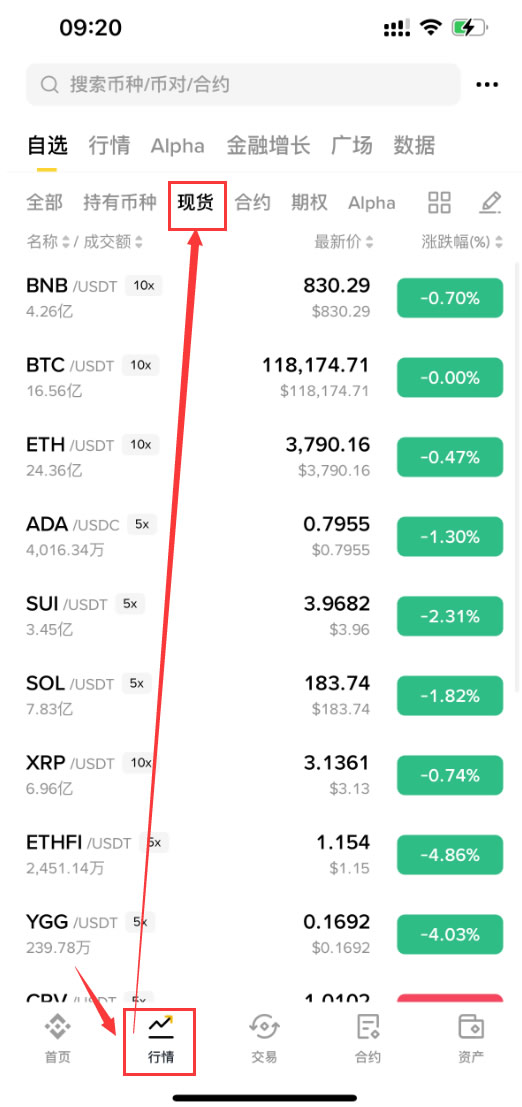Open 广场 square top tab
The height and width of the screenshot is (1107, 522).
(x=351, y=146)
